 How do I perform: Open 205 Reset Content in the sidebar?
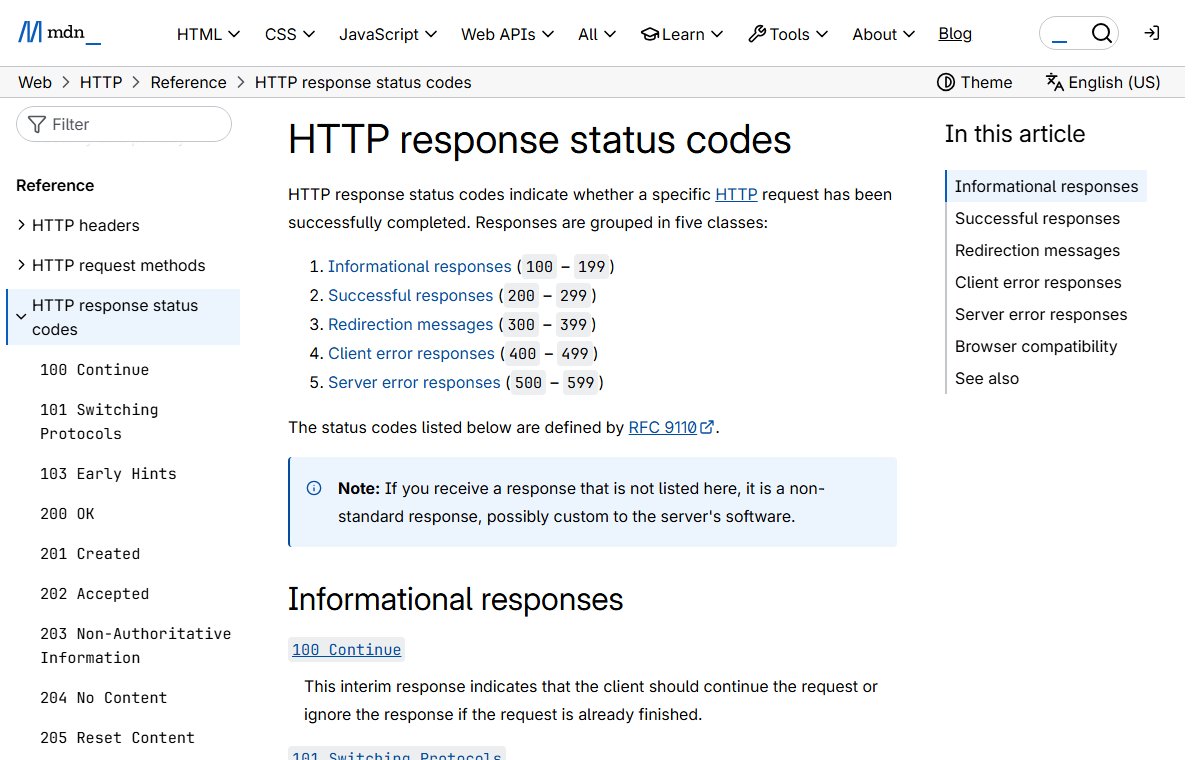click(x=117, y=737)
